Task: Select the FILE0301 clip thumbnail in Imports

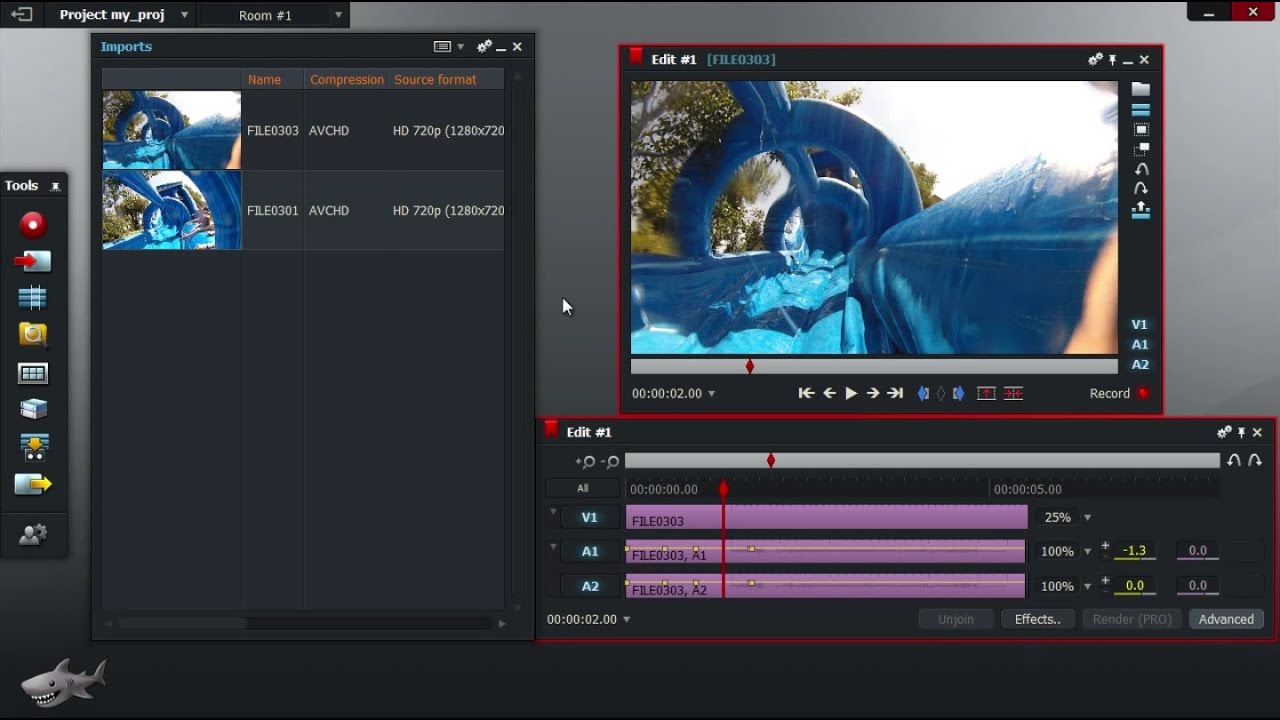Action: pyautogui.click(x=170, y=210)
